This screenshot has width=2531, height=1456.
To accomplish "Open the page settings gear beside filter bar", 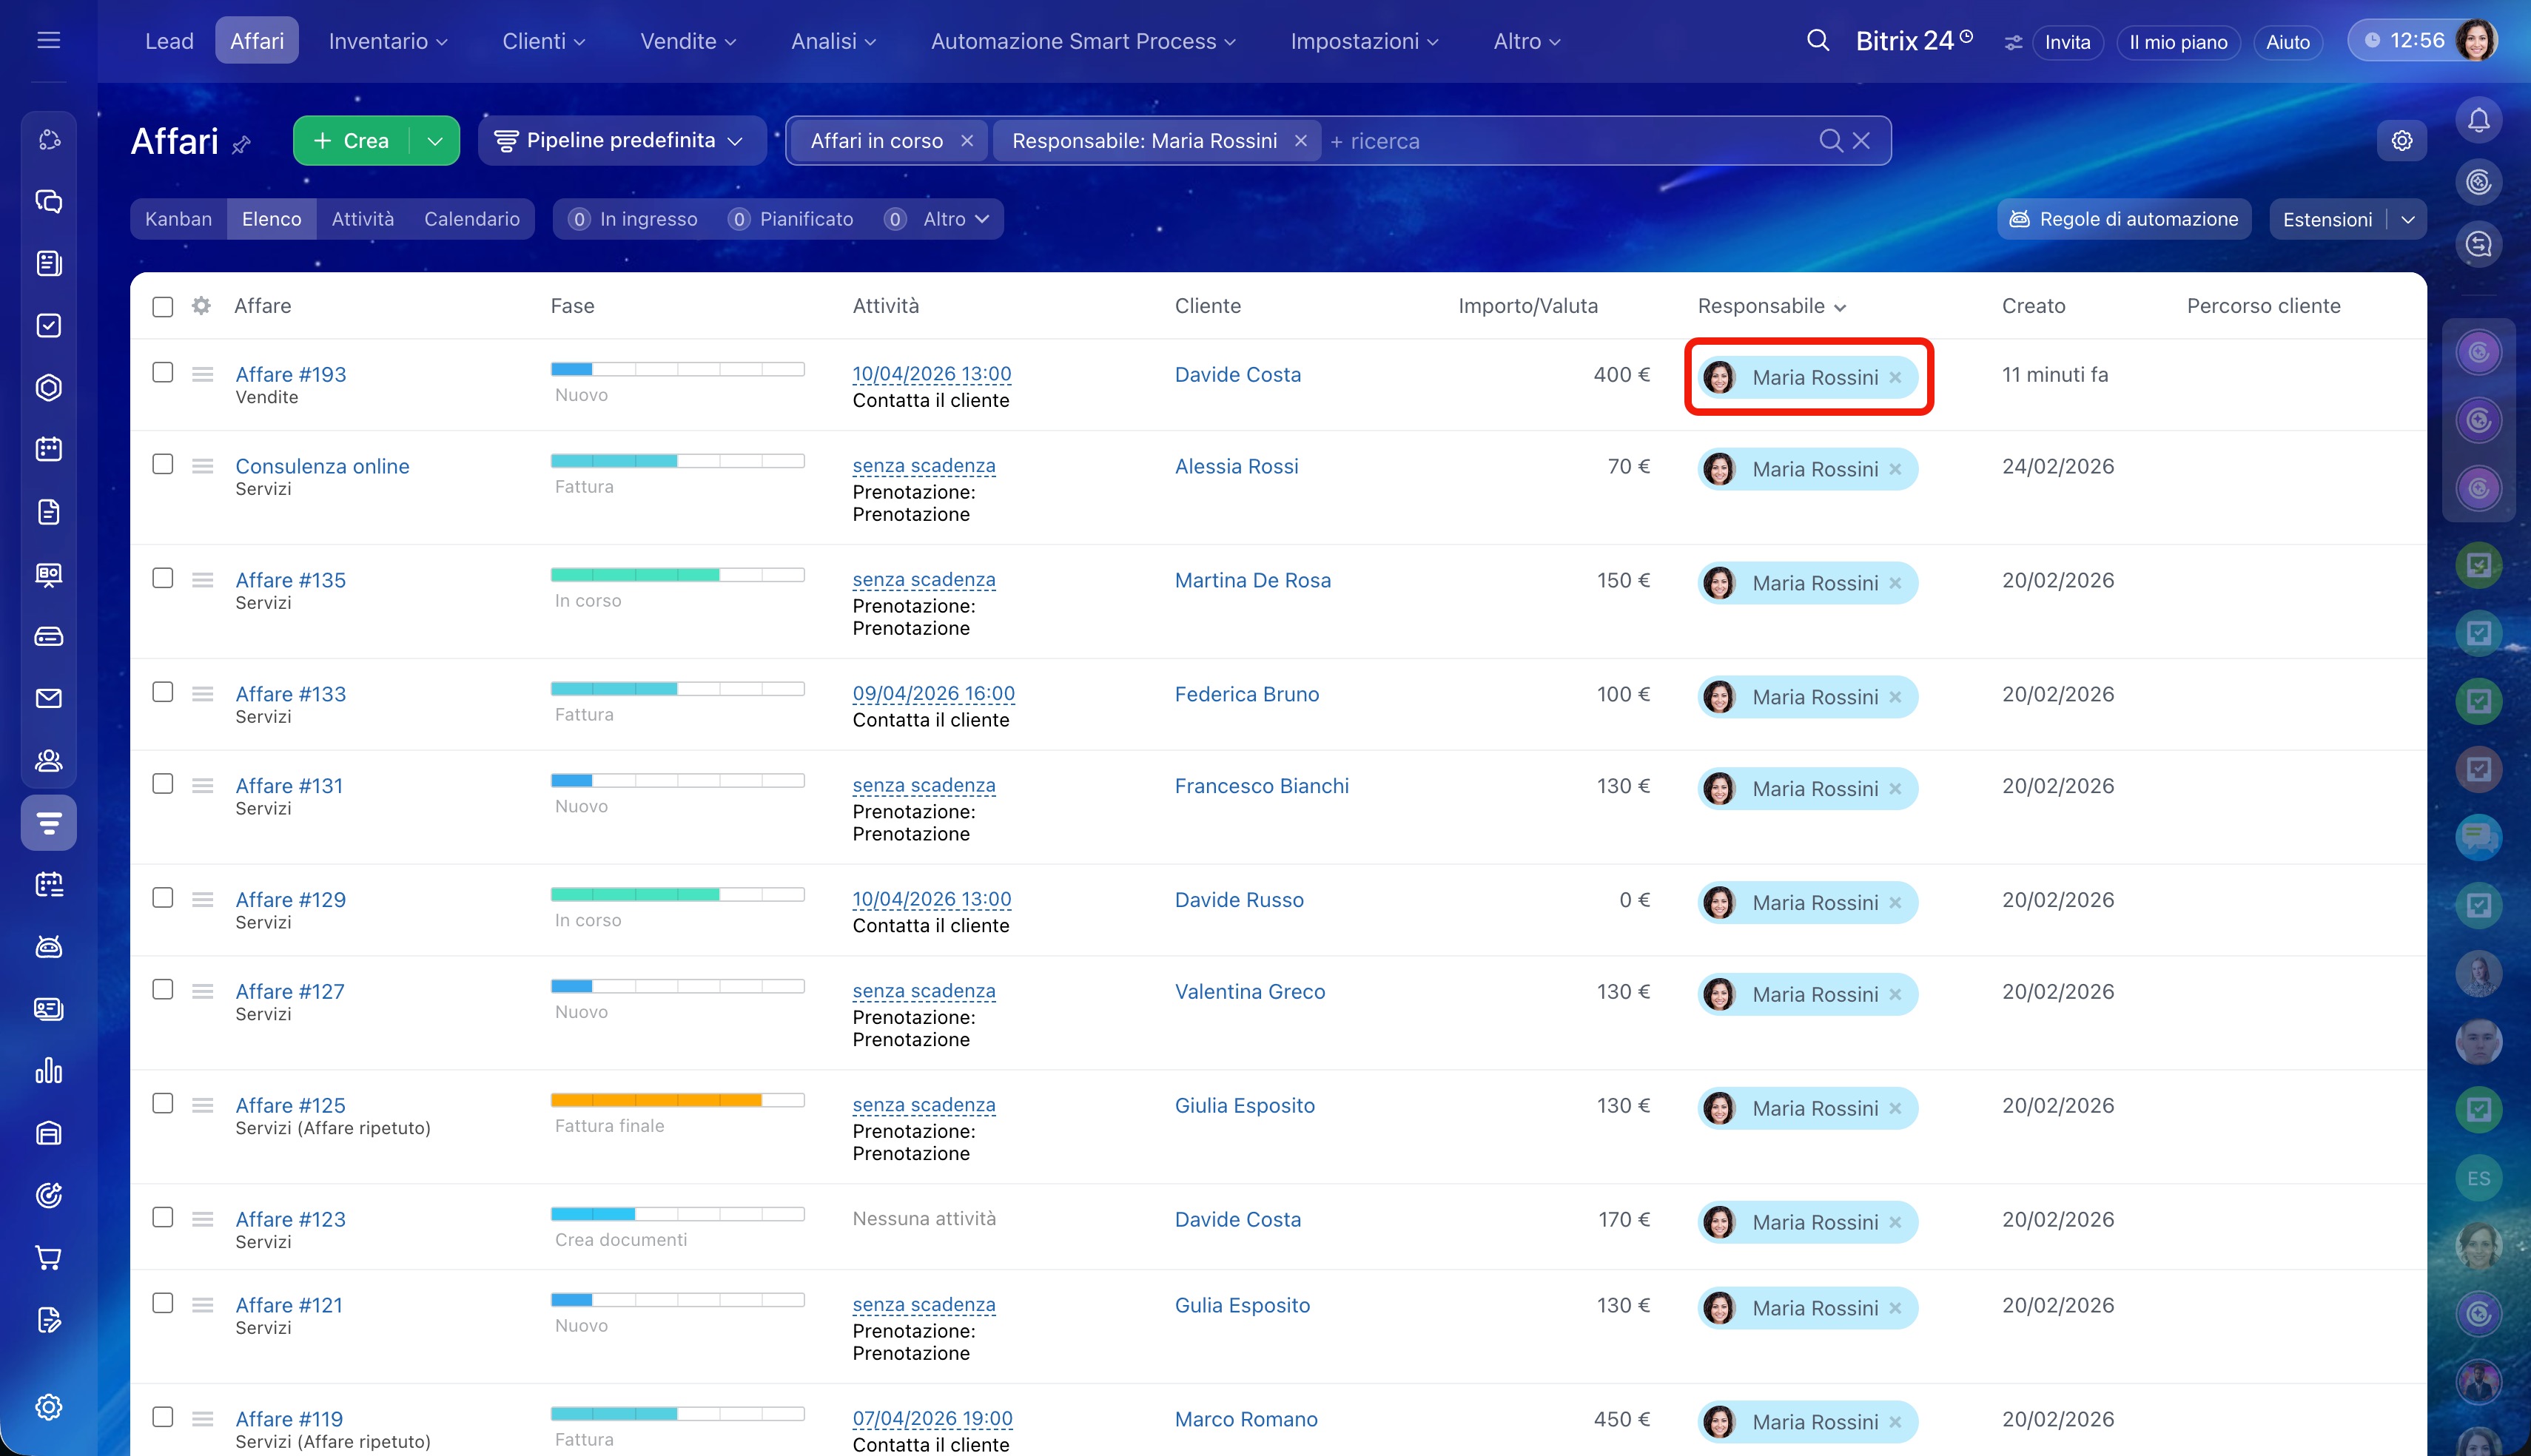I will (2401, 141).
